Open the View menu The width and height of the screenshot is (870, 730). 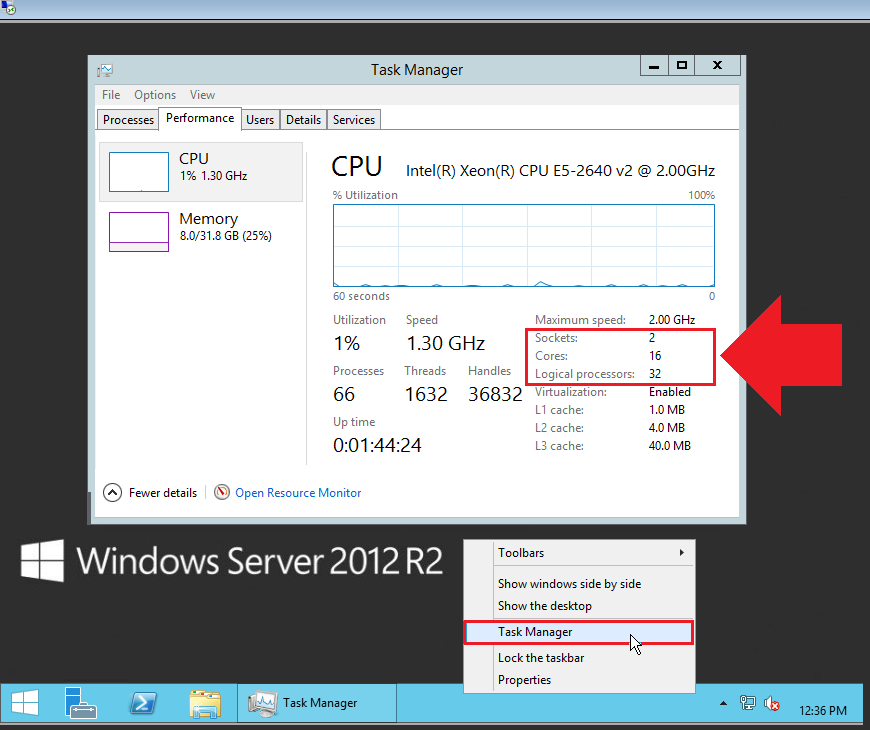coord(202,95)
